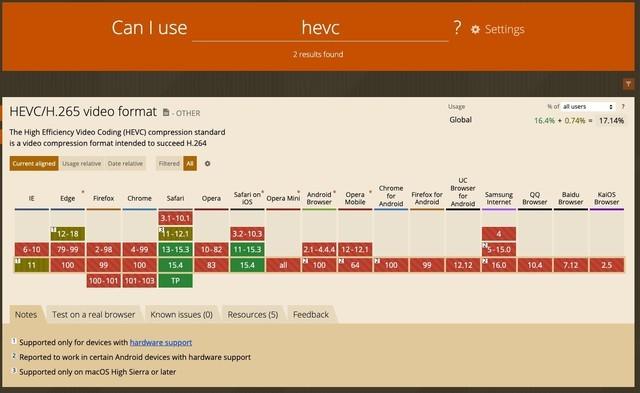Screen dimensions: 640x393
Task: Click the Safari 3.1-10.1 cell
Action: click(176, 218)
